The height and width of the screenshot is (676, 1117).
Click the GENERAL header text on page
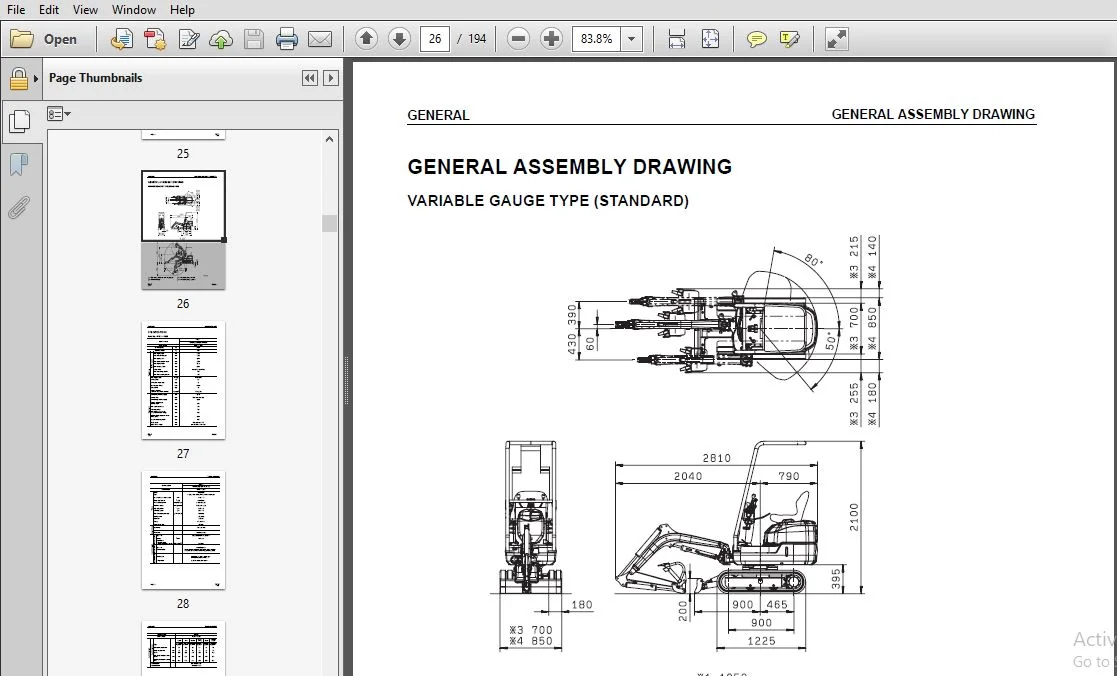tap(438, 115)
